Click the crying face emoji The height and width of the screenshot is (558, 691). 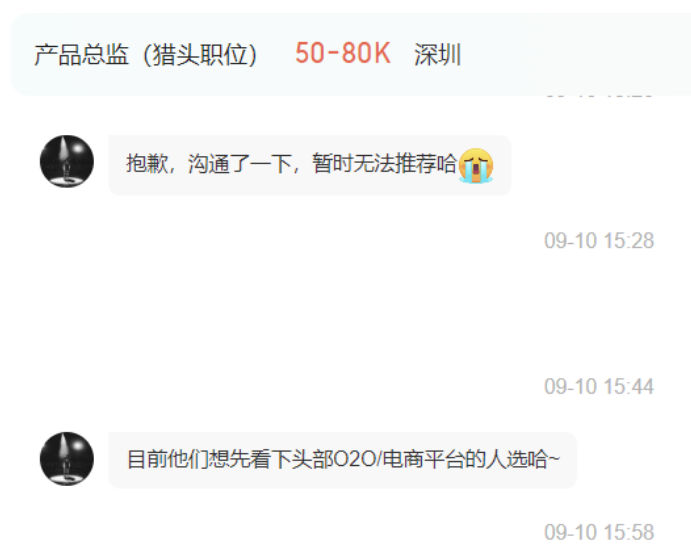pyautogui.click(x=476, y=165)
